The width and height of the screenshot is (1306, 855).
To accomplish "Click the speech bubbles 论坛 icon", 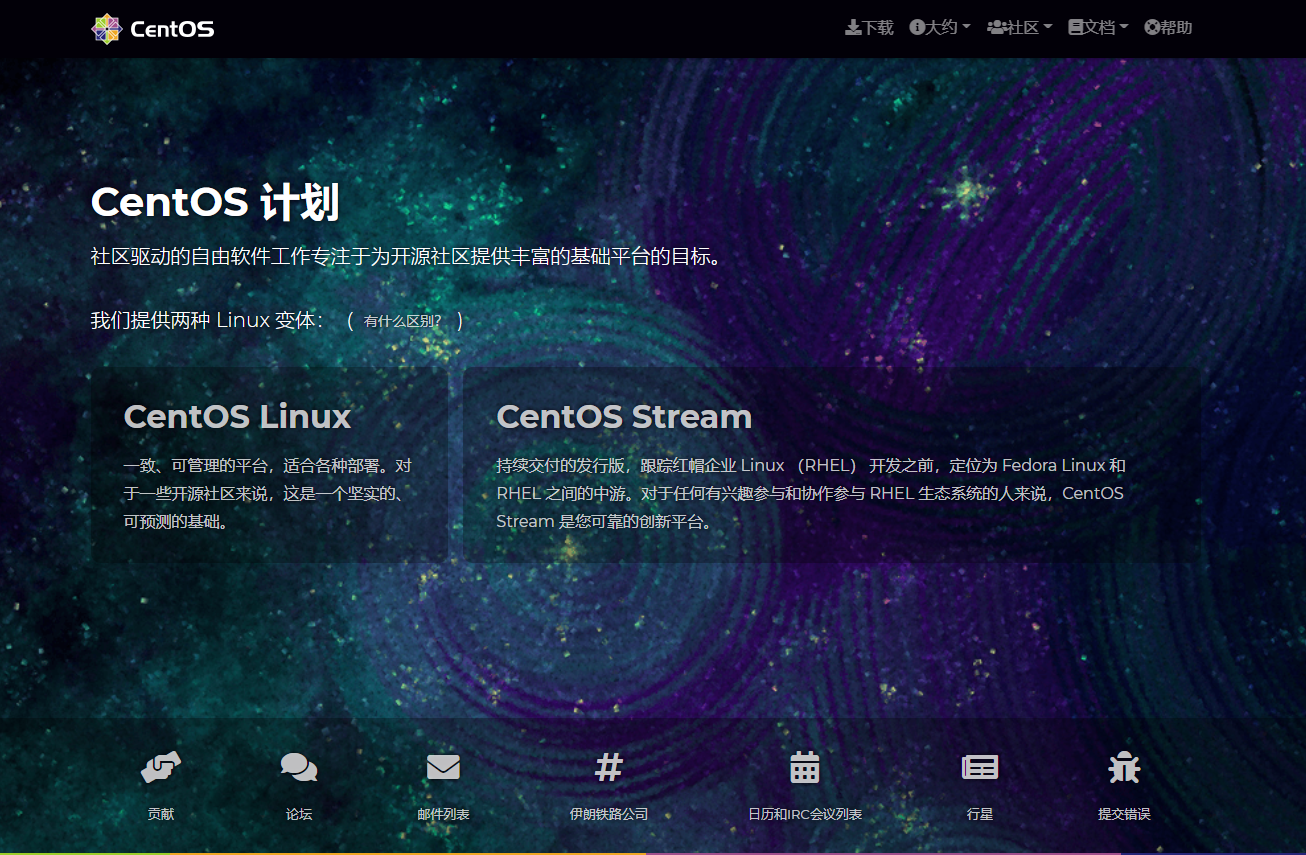I will 299,767.
